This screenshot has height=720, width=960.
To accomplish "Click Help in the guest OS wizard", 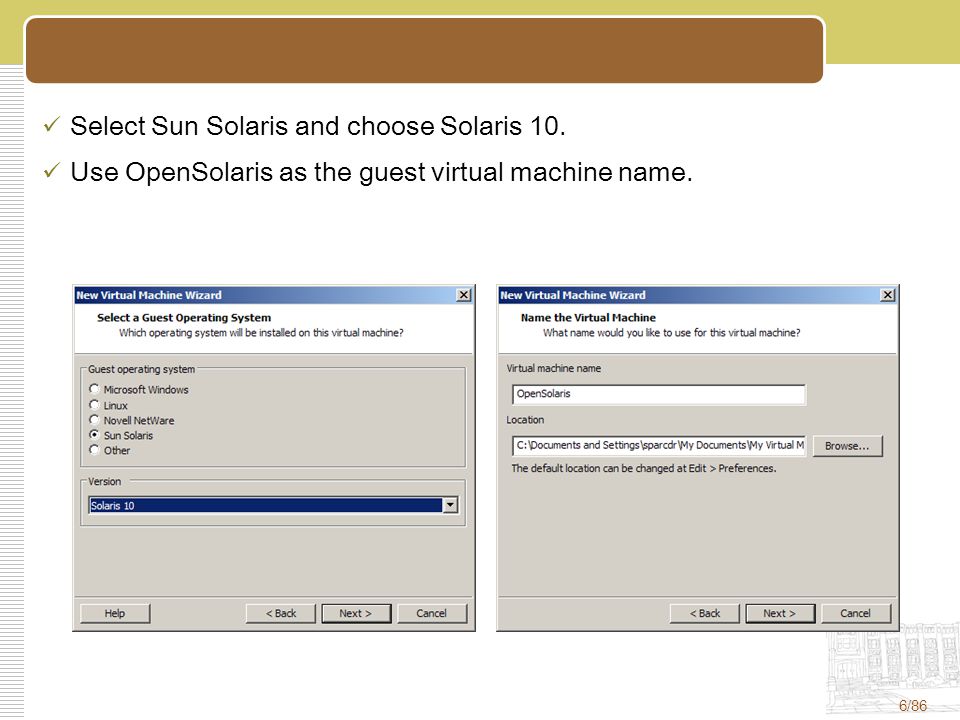I will click(114, 613).
